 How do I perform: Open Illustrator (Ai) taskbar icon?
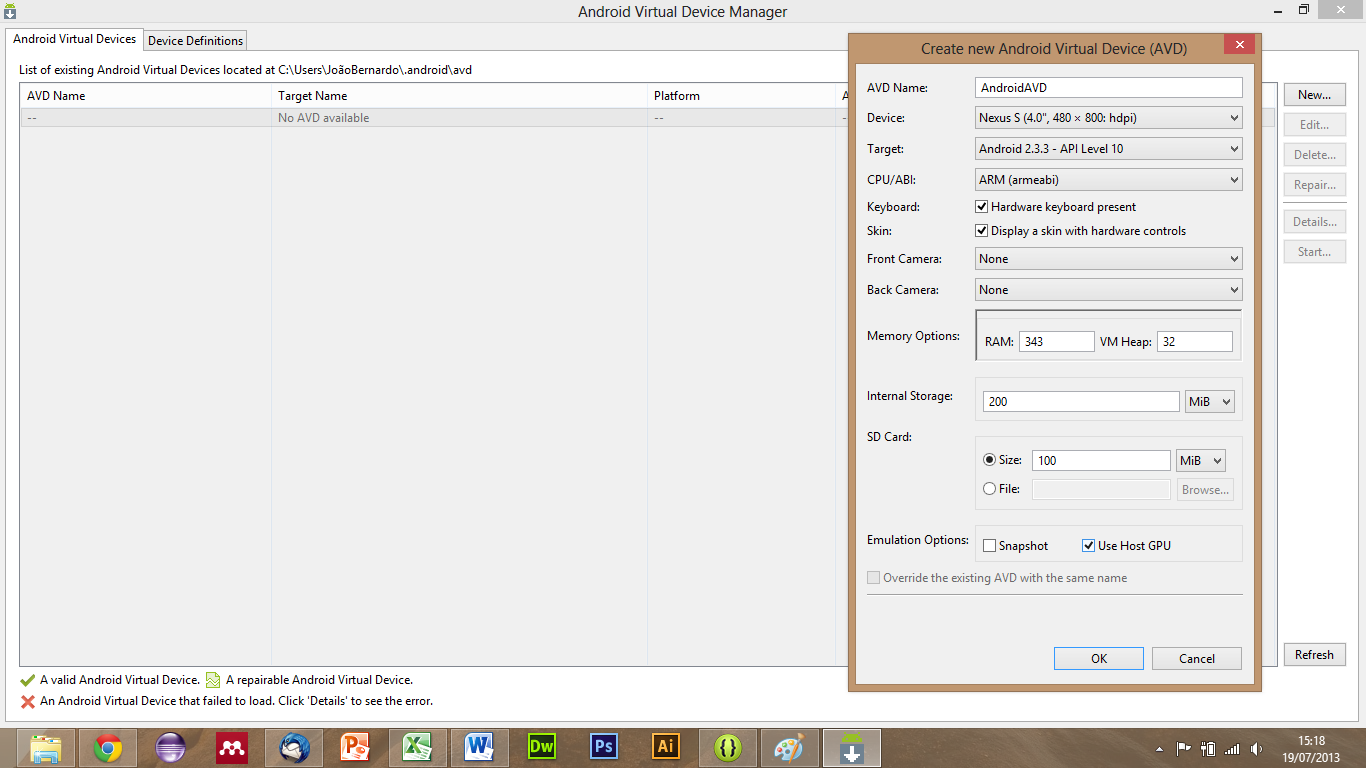coord(665,747)
